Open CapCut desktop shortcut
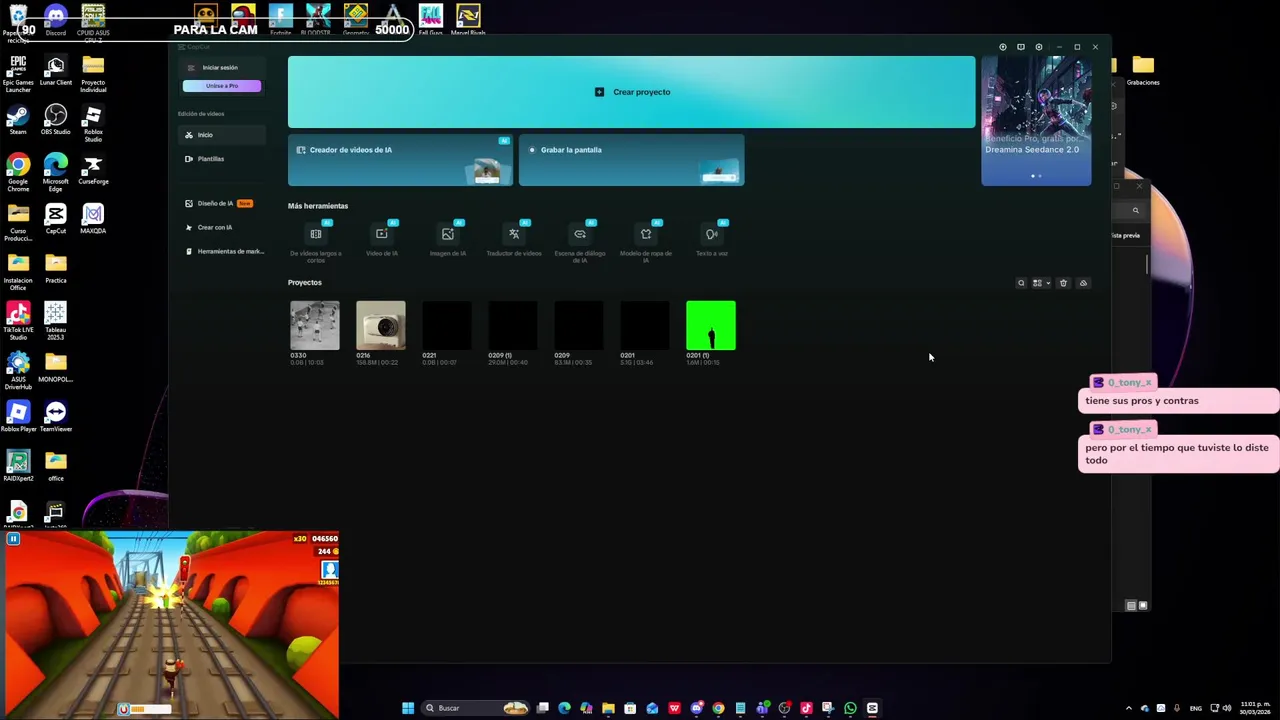Viewport: 1280px width, 720px height. click(x=56, y=219)
